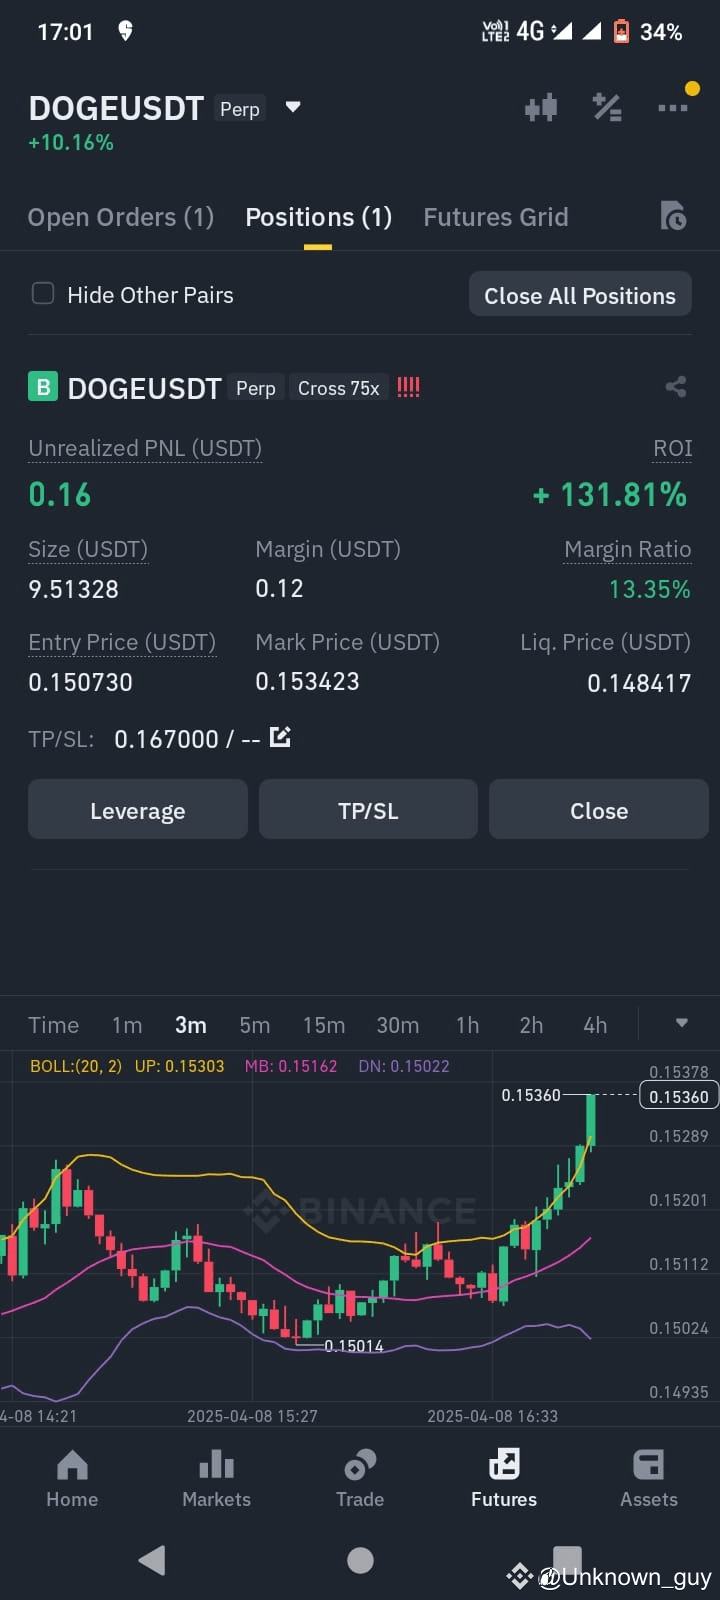Switch to the Open Orders (1) tab
Image resolution: width=720 pixels, height=1600 pixels.
121,217
